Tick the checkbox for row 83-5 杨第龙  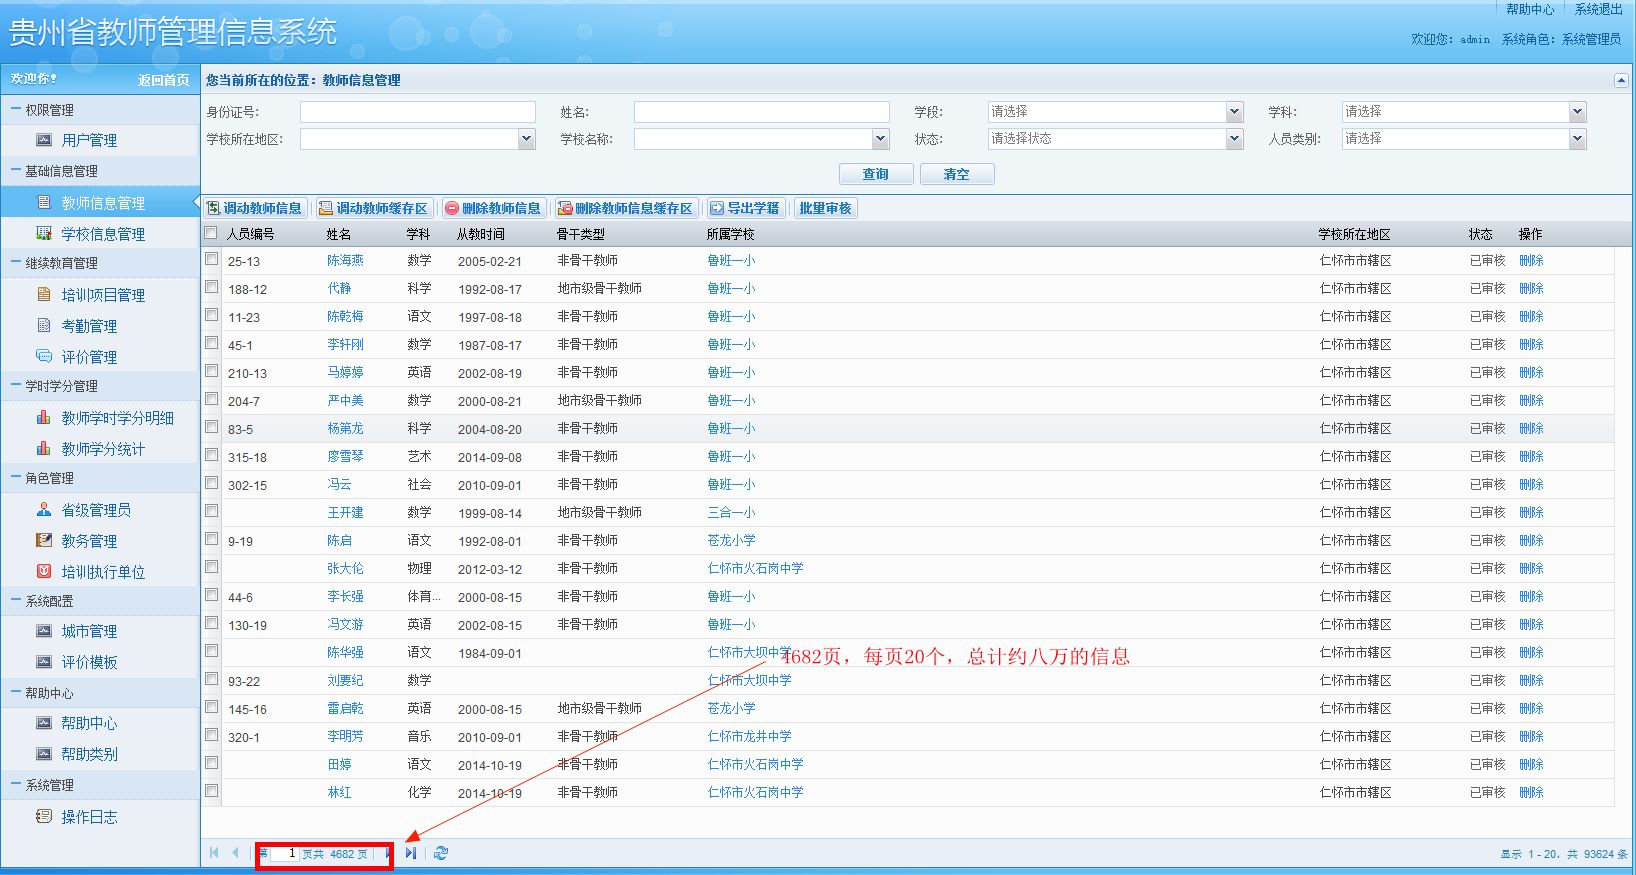211,427
